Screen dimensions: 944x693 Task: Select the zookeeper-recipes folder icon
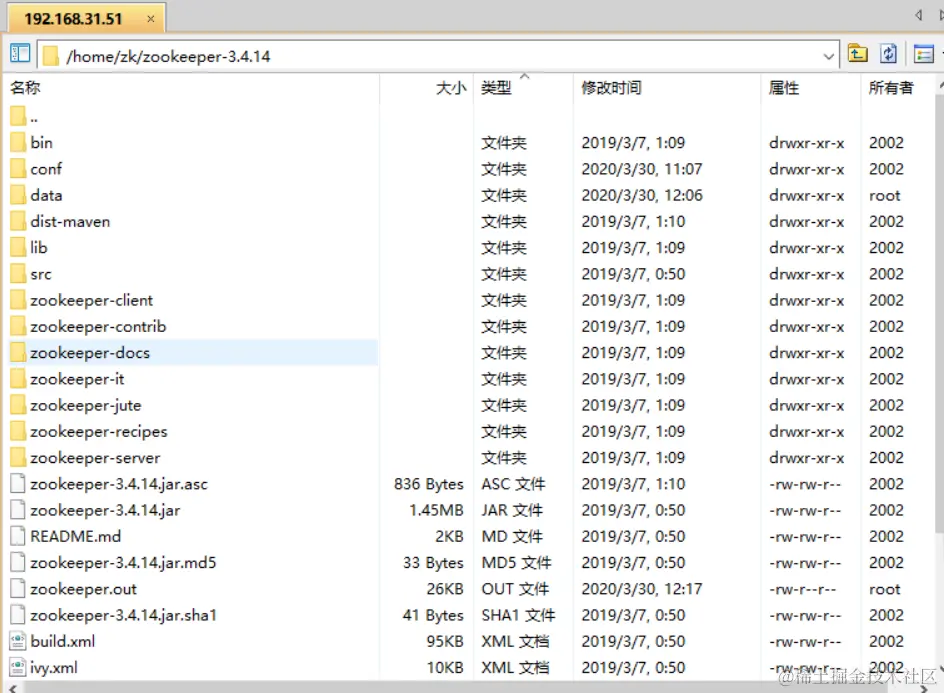18,432
